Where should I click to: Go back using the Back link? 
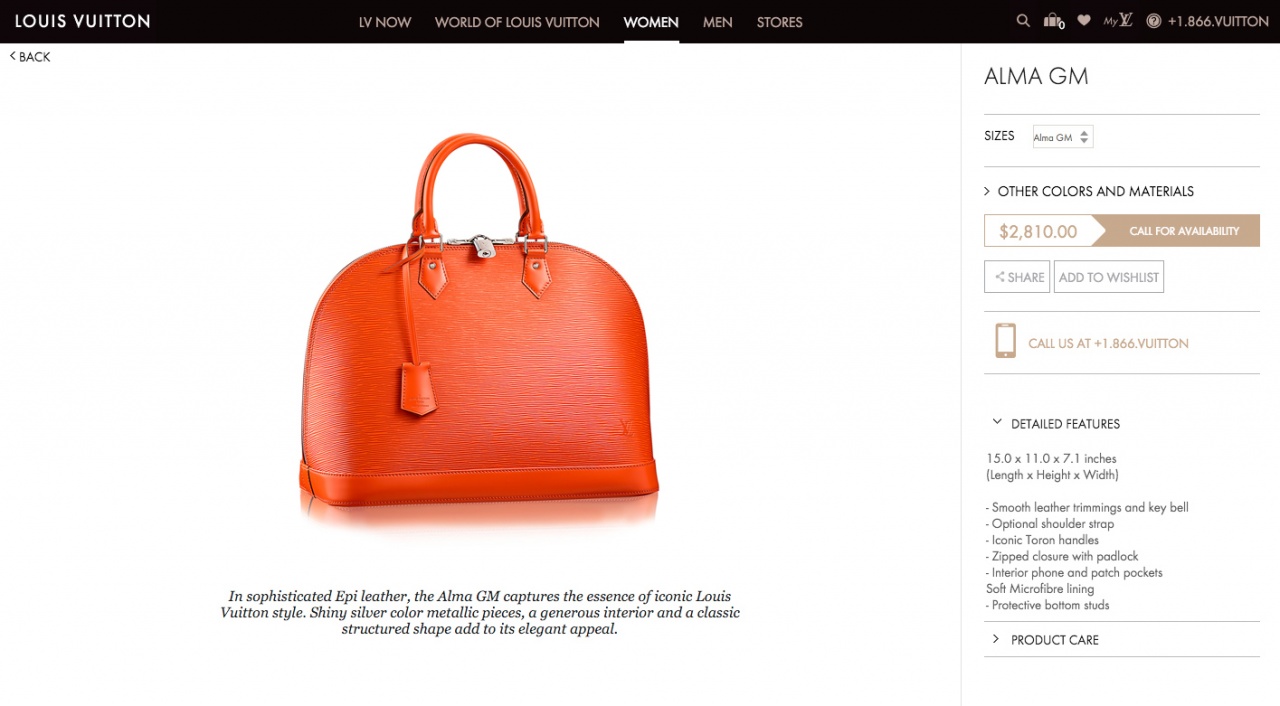(30, 57)
